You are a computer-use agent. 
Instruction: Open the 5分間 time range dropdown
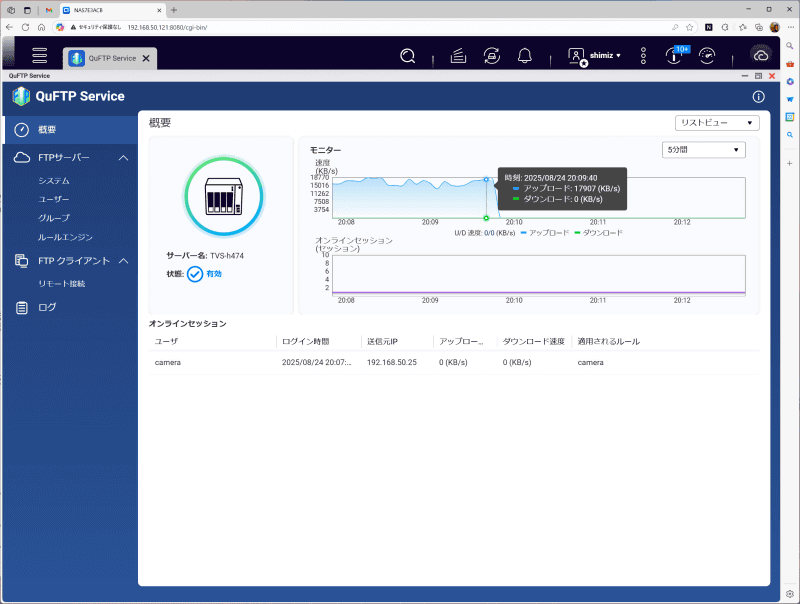pos(702,147)
